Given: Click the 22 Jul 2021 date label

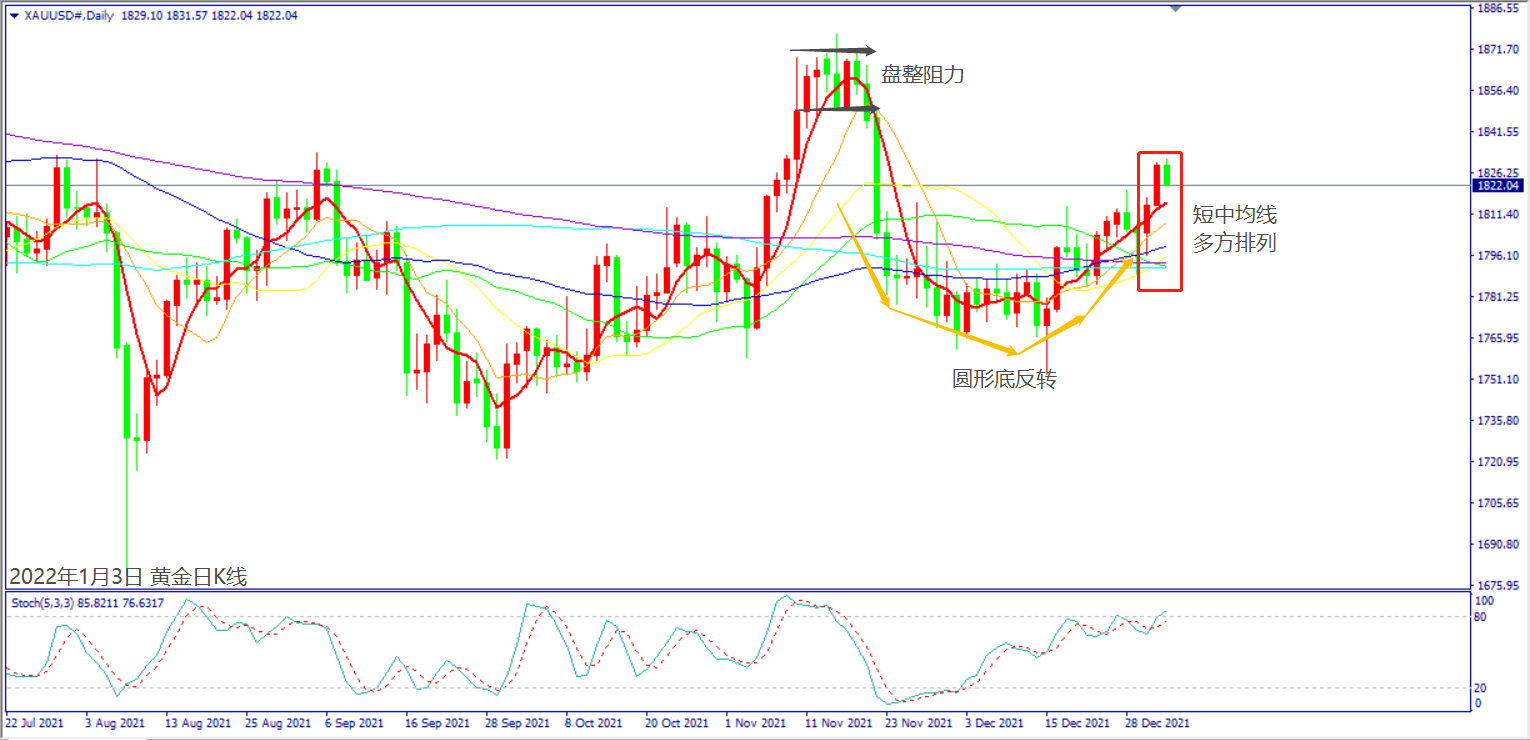Looking at the screenshot, I should pos(35,722).
